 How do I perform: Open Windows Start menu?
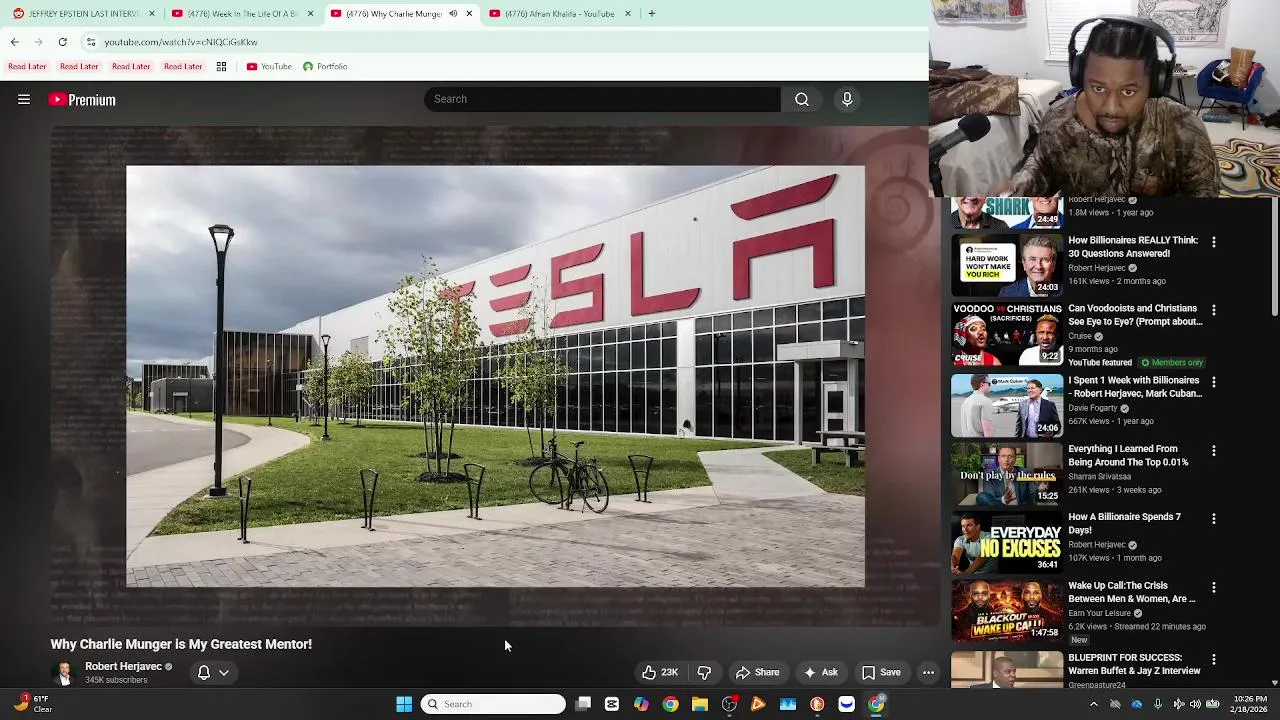point(404,704)
